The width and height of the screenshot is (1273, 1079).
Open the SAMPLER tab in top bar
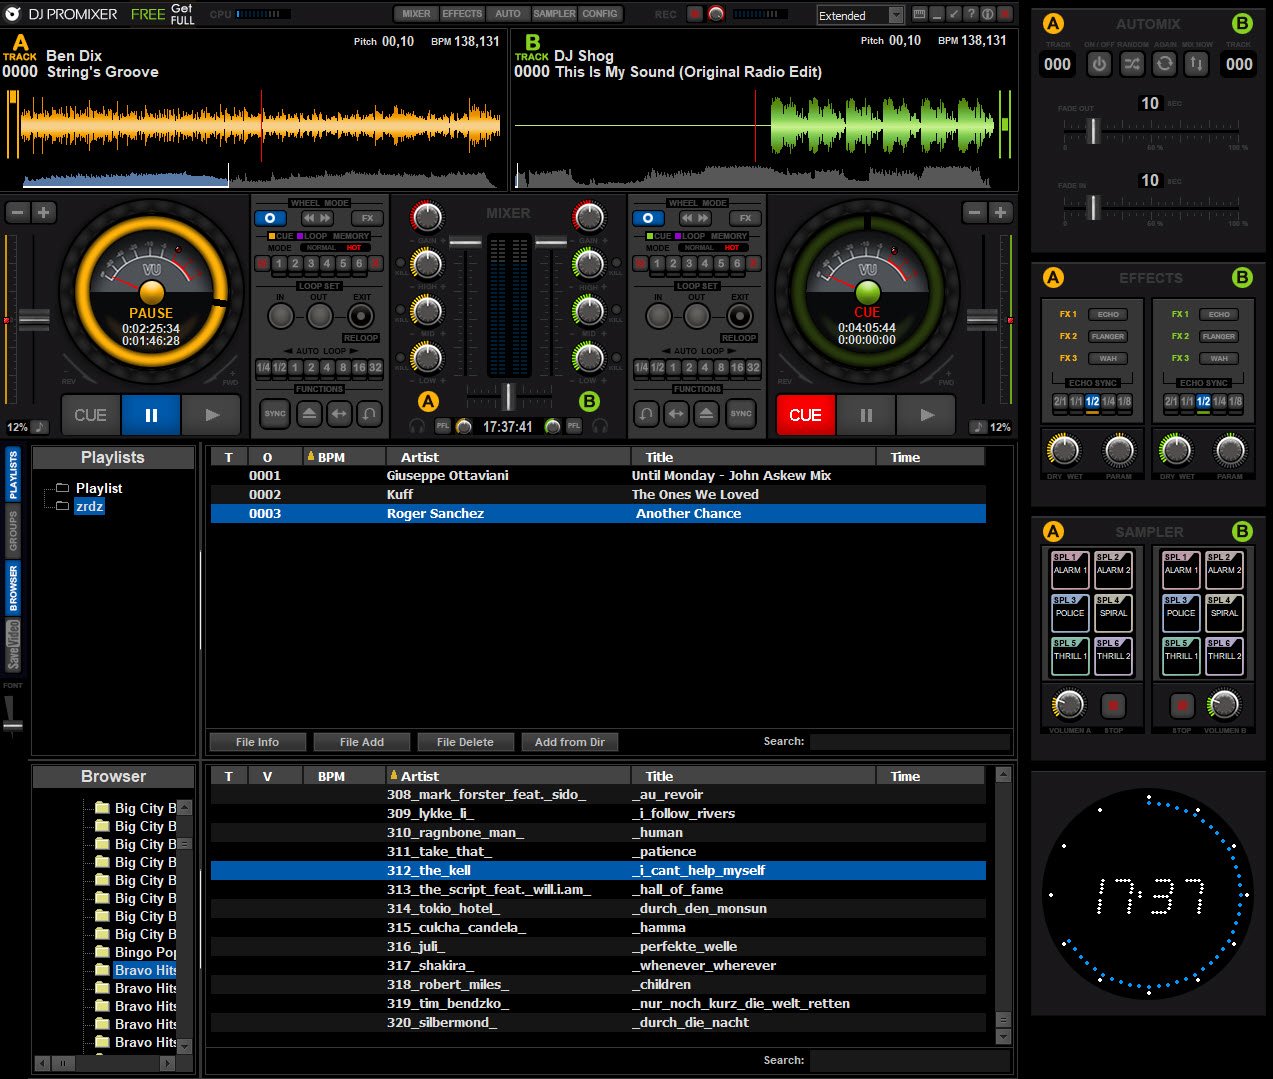[553, 14]
